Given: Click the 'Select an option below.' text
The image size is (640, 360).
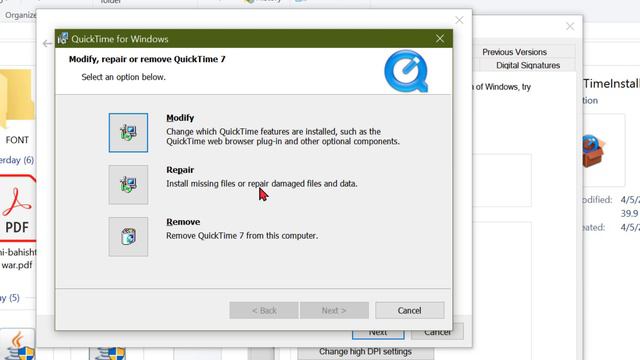Looking at the screenshot, I should coord(123,77).
